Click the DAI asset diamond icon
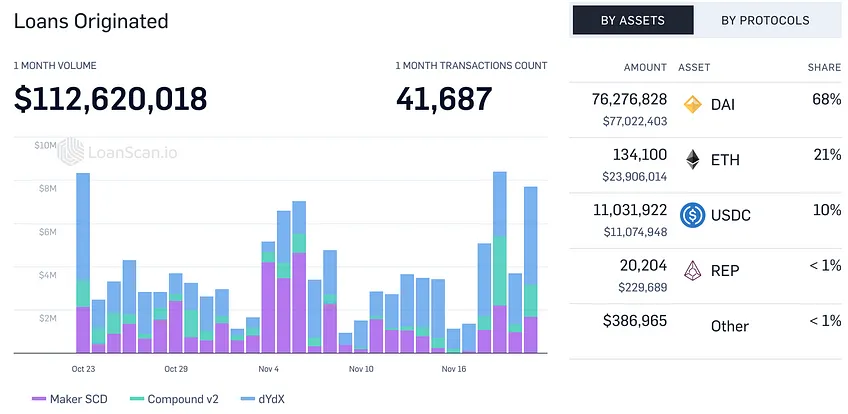The image size is (848, 414). point(693,104)
